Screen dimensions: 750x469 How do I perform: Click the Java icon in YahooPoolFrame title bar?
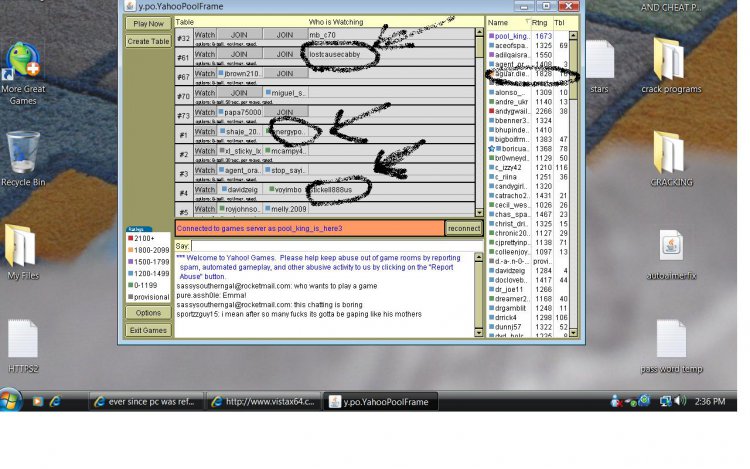coord(130,6)
